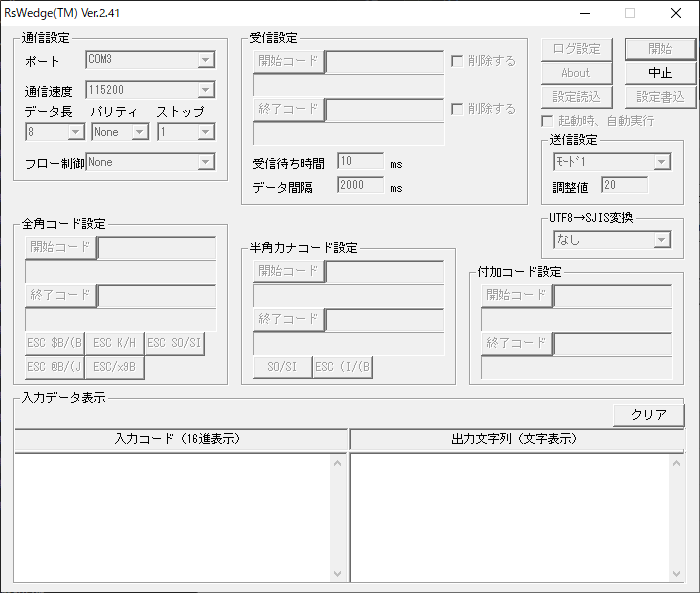Click the 受信待ち時間 input field
700x593 pixels.
[x=360, y=161]
